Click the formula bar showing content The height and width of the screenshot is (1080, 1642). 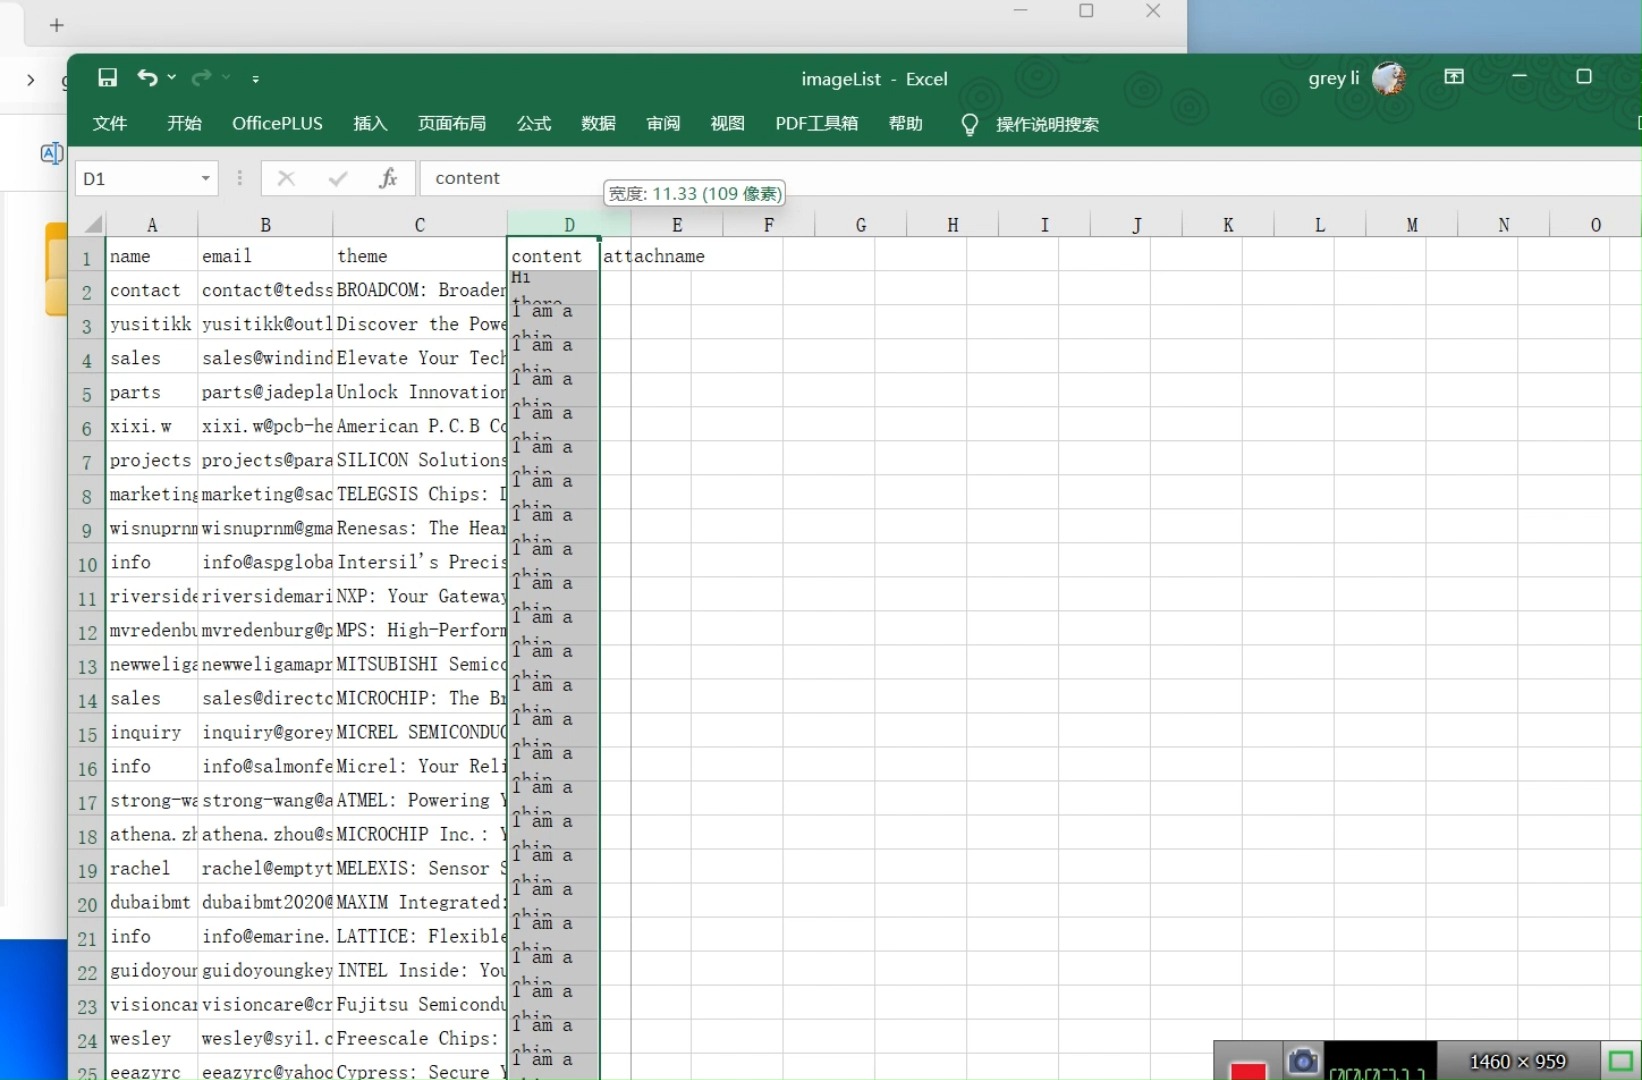[1030, 179]
